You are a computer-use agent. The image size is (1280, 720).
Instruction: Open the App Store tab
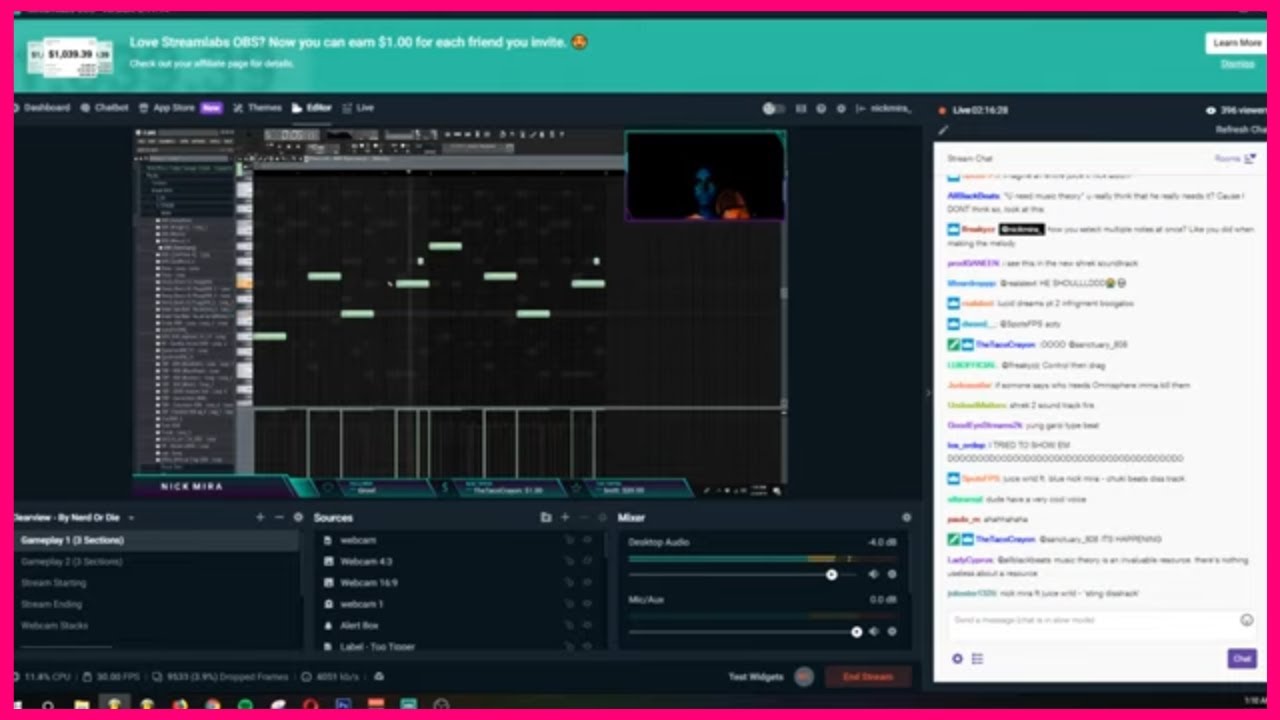click(x=180, y=108)
